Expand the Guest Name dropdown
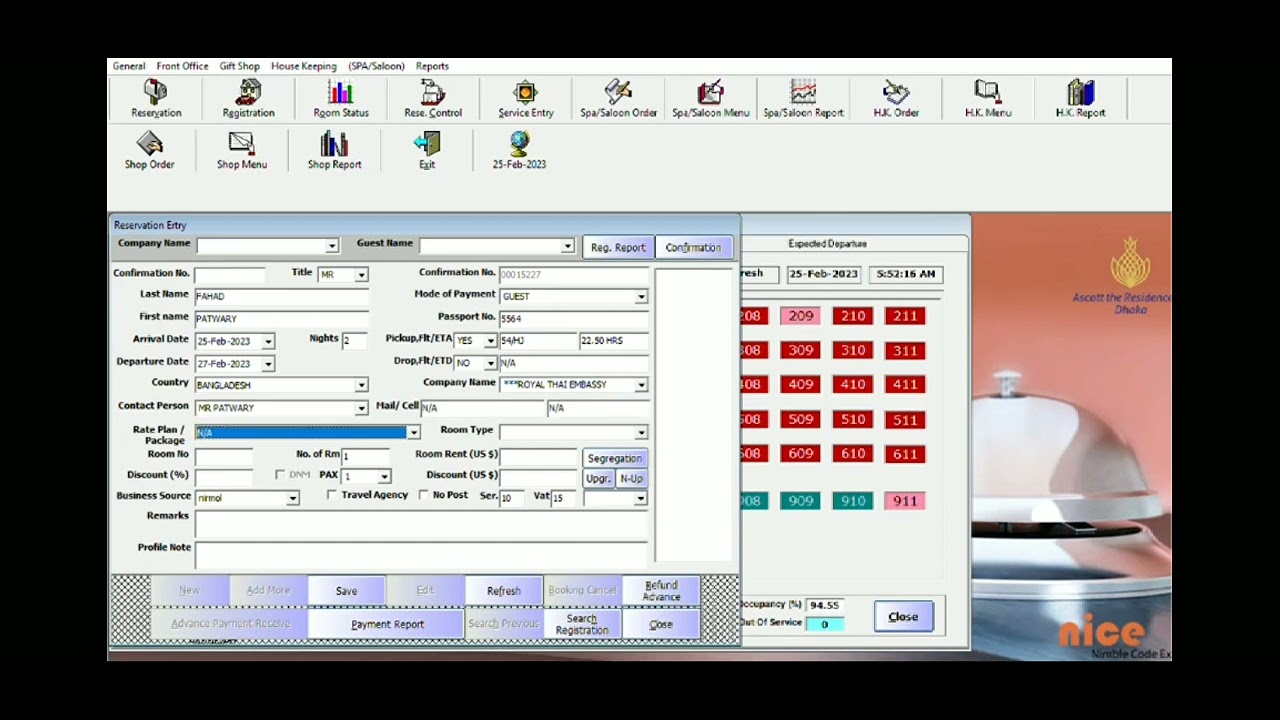Image resolution: width=1280 pixels, height=720 pixels. click(x=567, y=246)
